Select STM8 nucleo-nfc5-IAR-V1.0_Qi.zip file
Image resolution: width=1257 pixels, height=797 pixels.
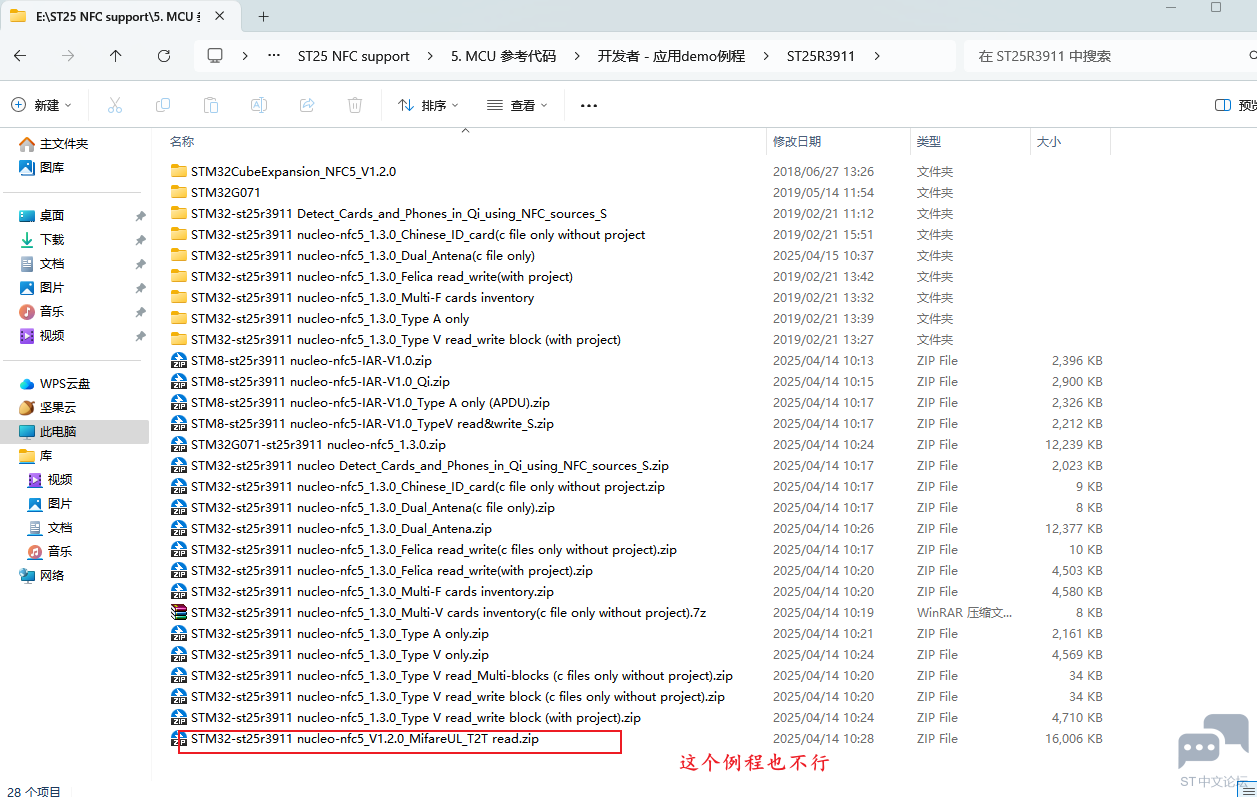coord(320,381)
